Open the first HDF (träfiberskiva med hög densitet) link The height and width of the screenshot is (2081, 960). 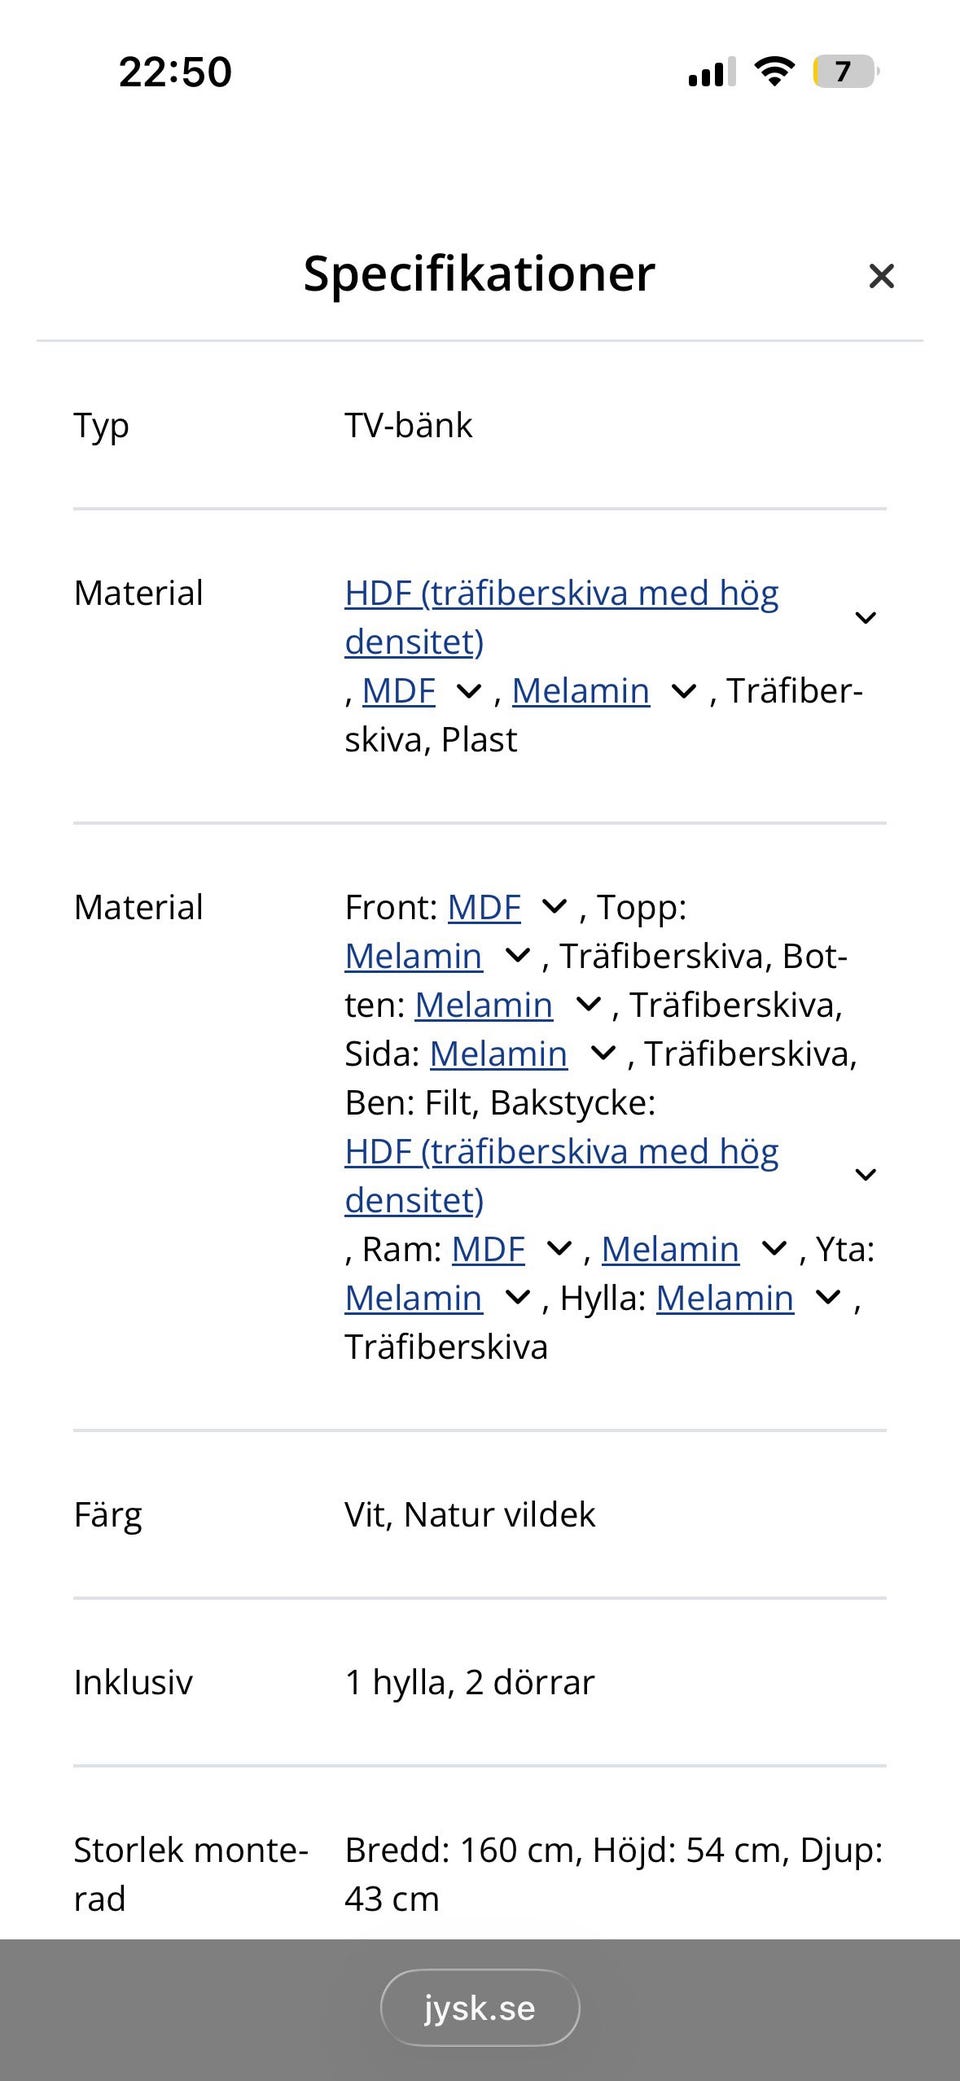point(561,594)
